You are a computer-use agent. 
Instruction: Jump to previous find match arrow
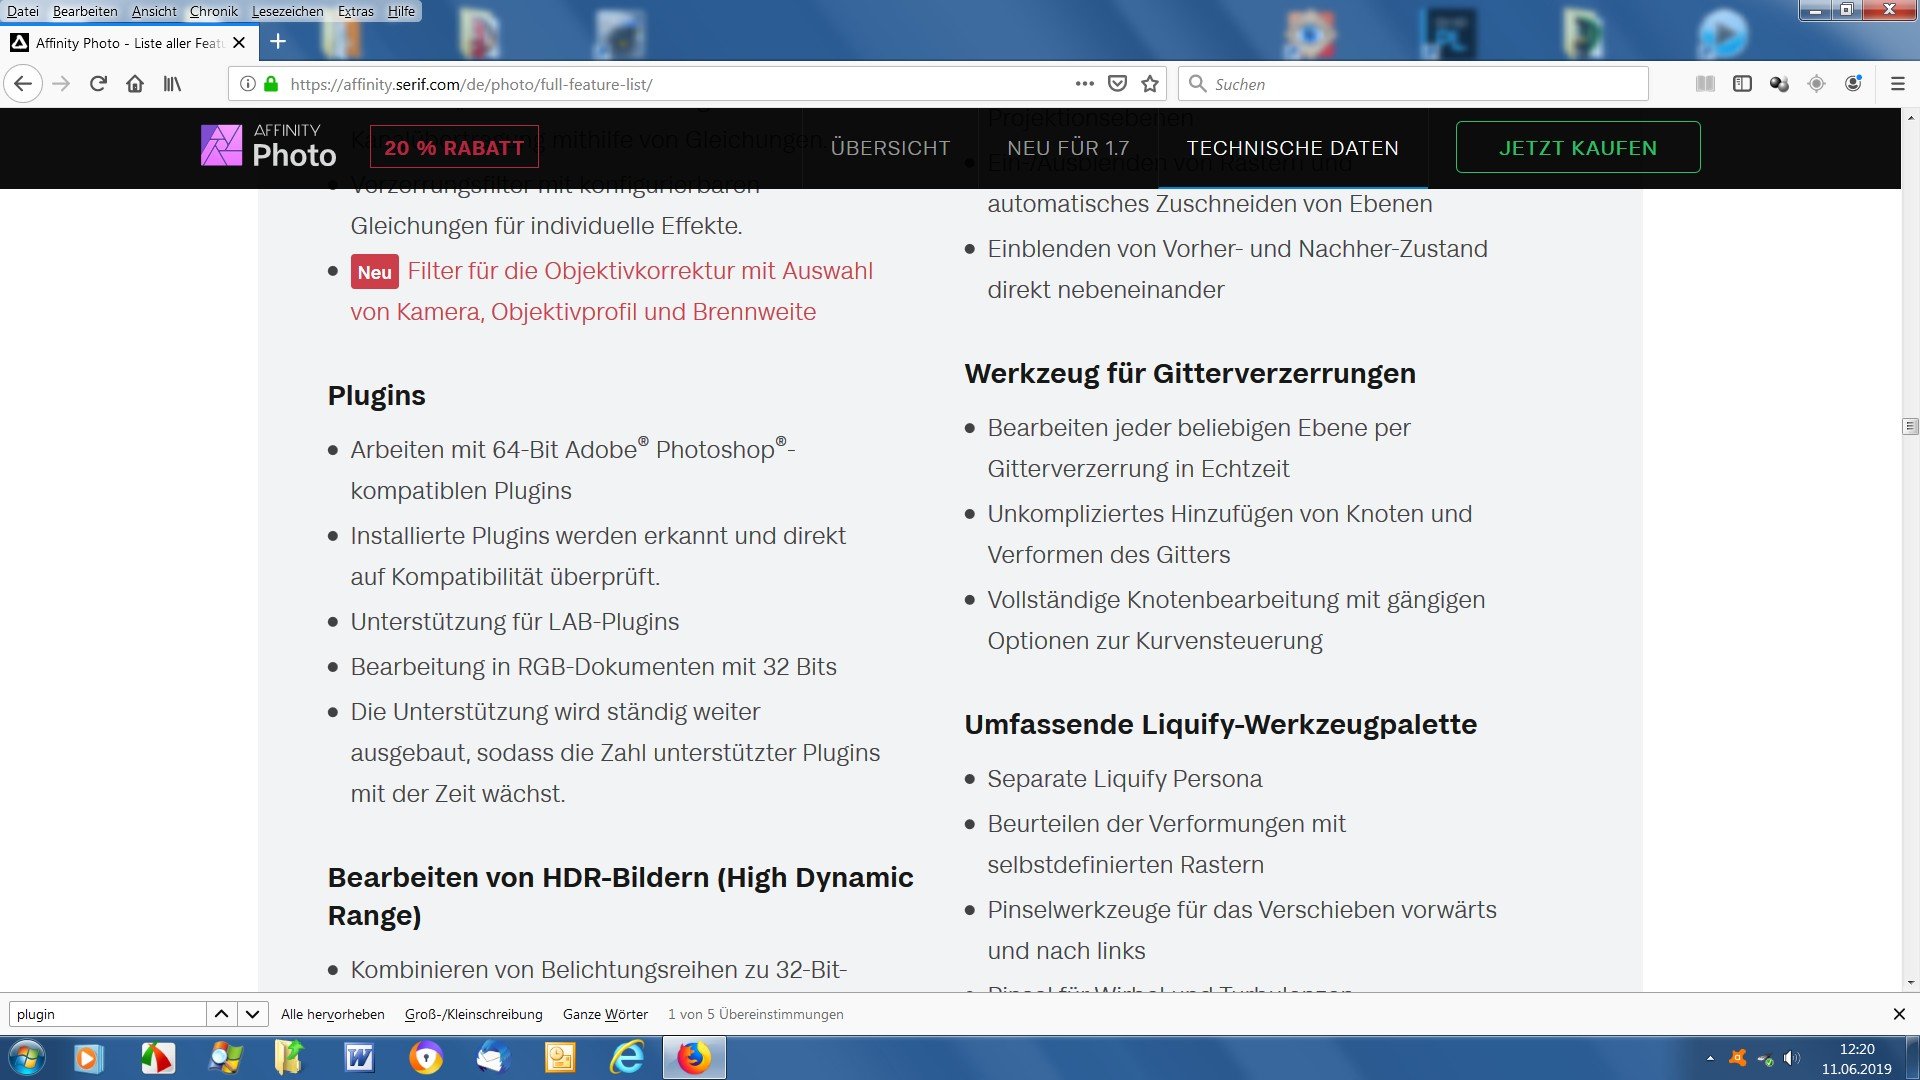point(222,1014)
